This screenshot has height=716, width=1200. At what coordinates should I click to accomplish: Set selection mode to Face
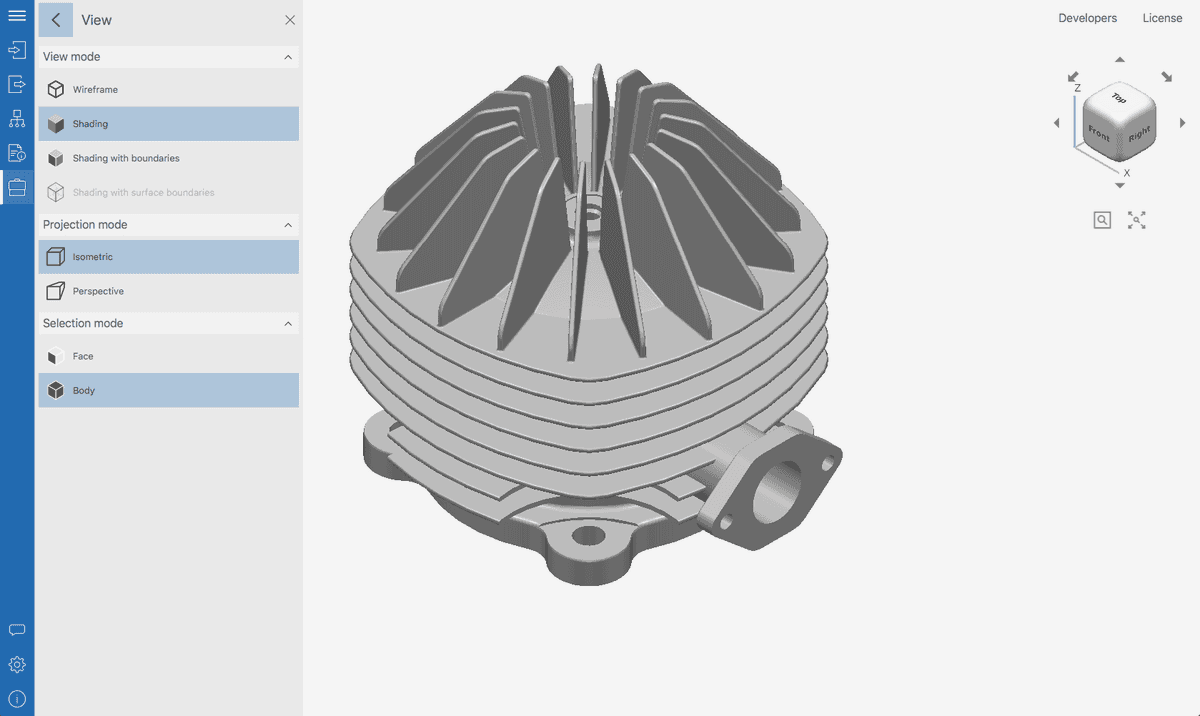click(169, 356)
